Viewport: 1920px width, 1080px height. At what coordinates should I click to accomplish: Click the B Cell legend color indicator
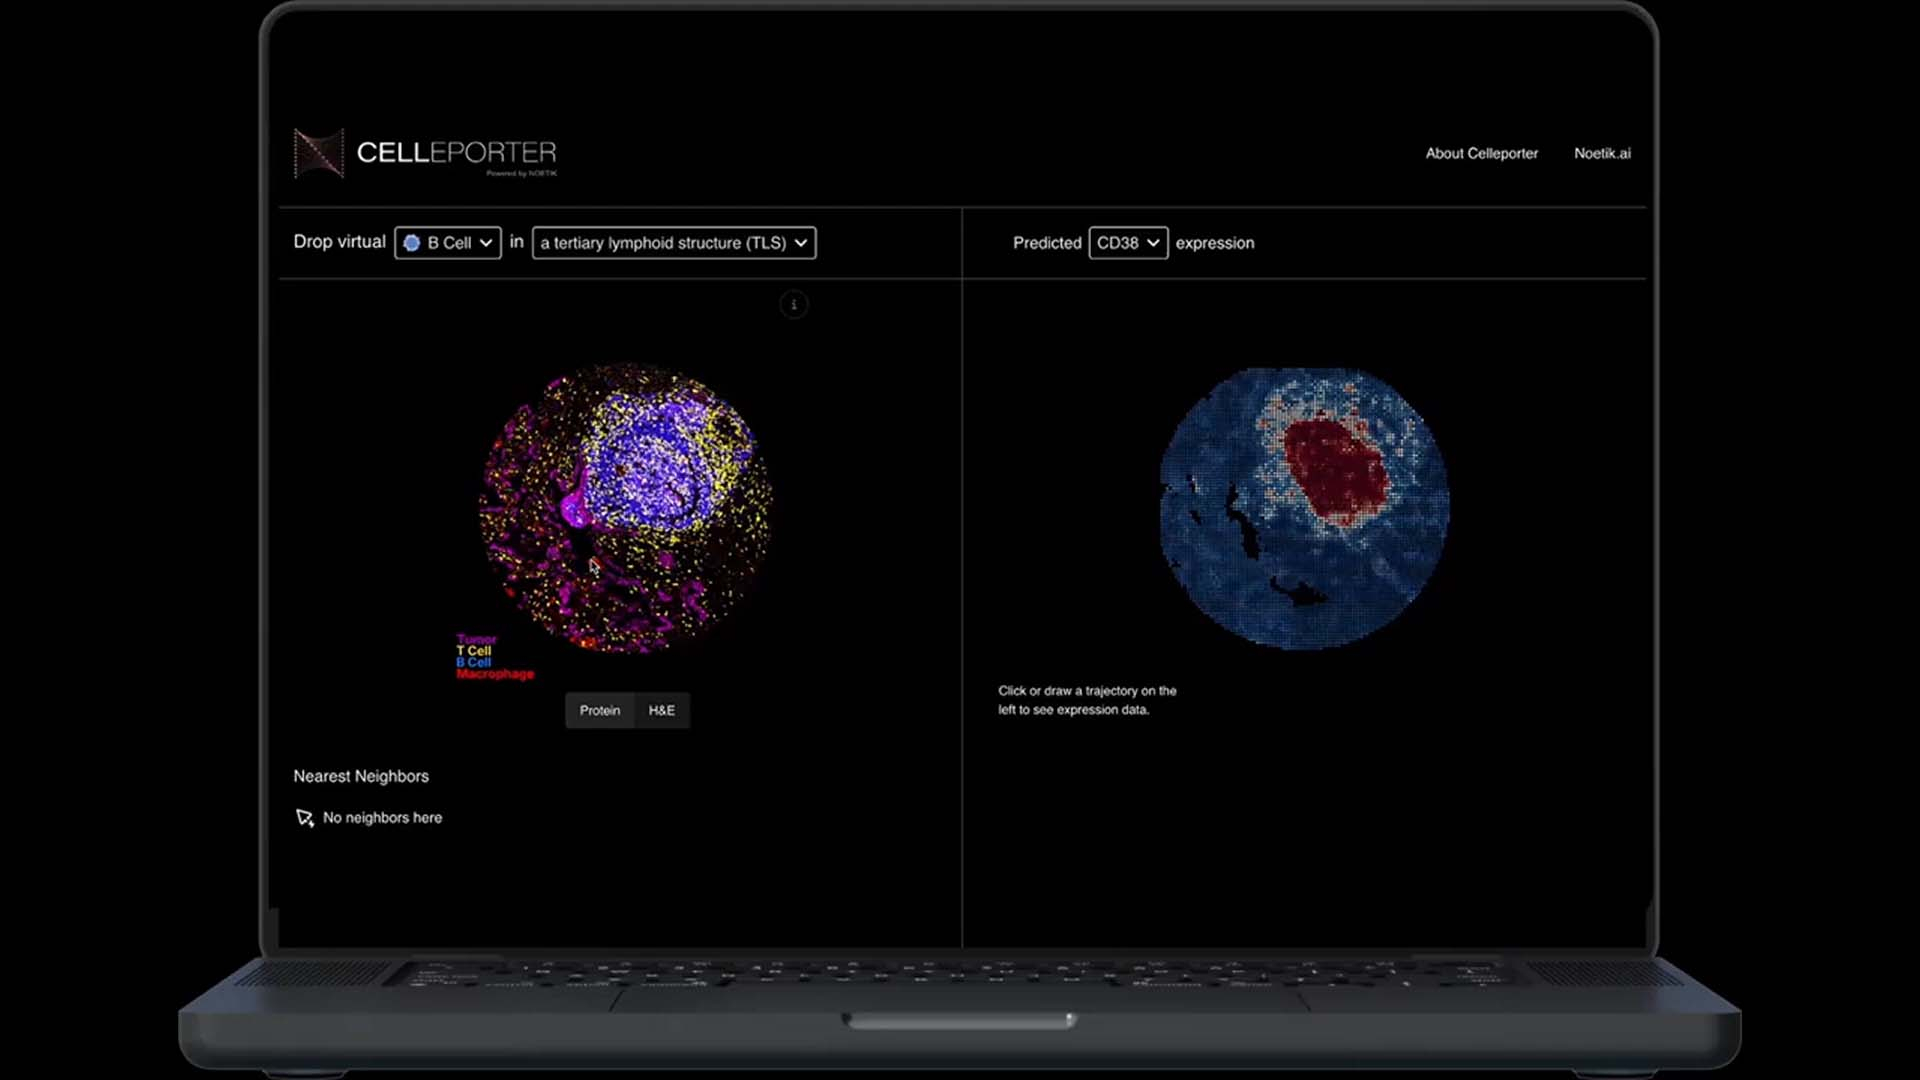click(471, 662)
